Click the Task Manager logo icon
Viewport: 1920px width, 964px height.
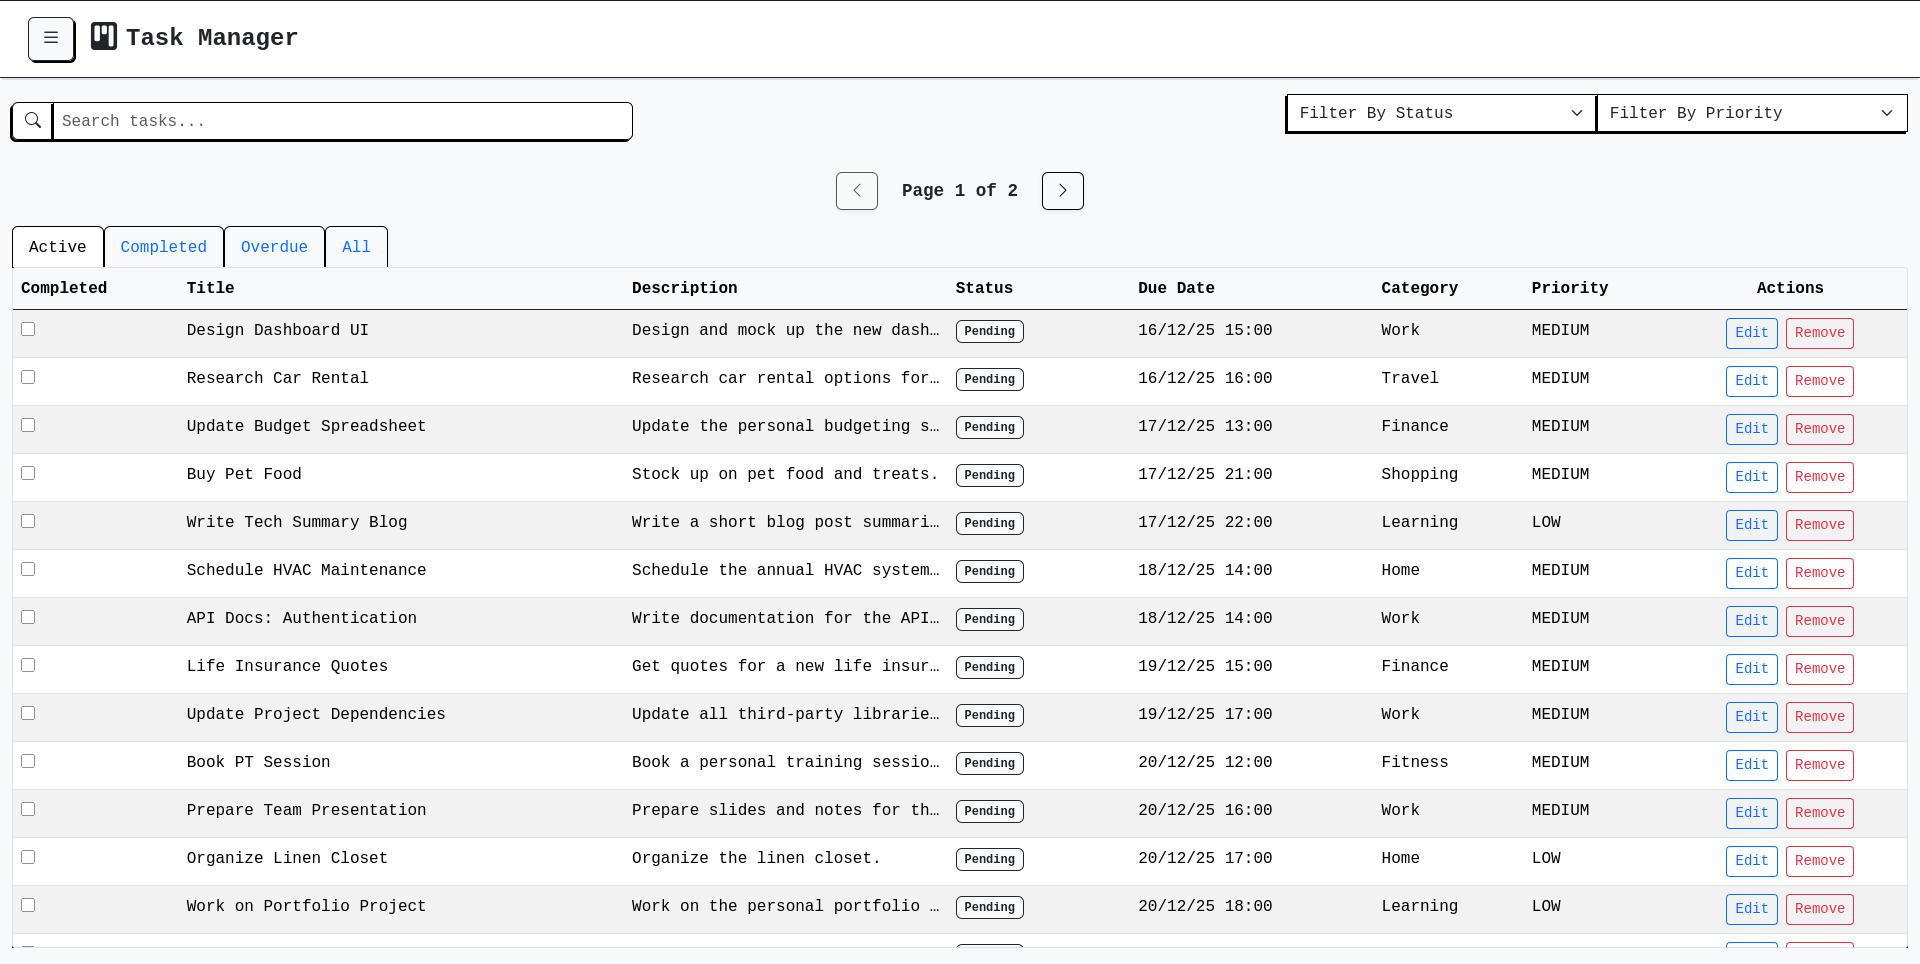(x=103, y=36)
